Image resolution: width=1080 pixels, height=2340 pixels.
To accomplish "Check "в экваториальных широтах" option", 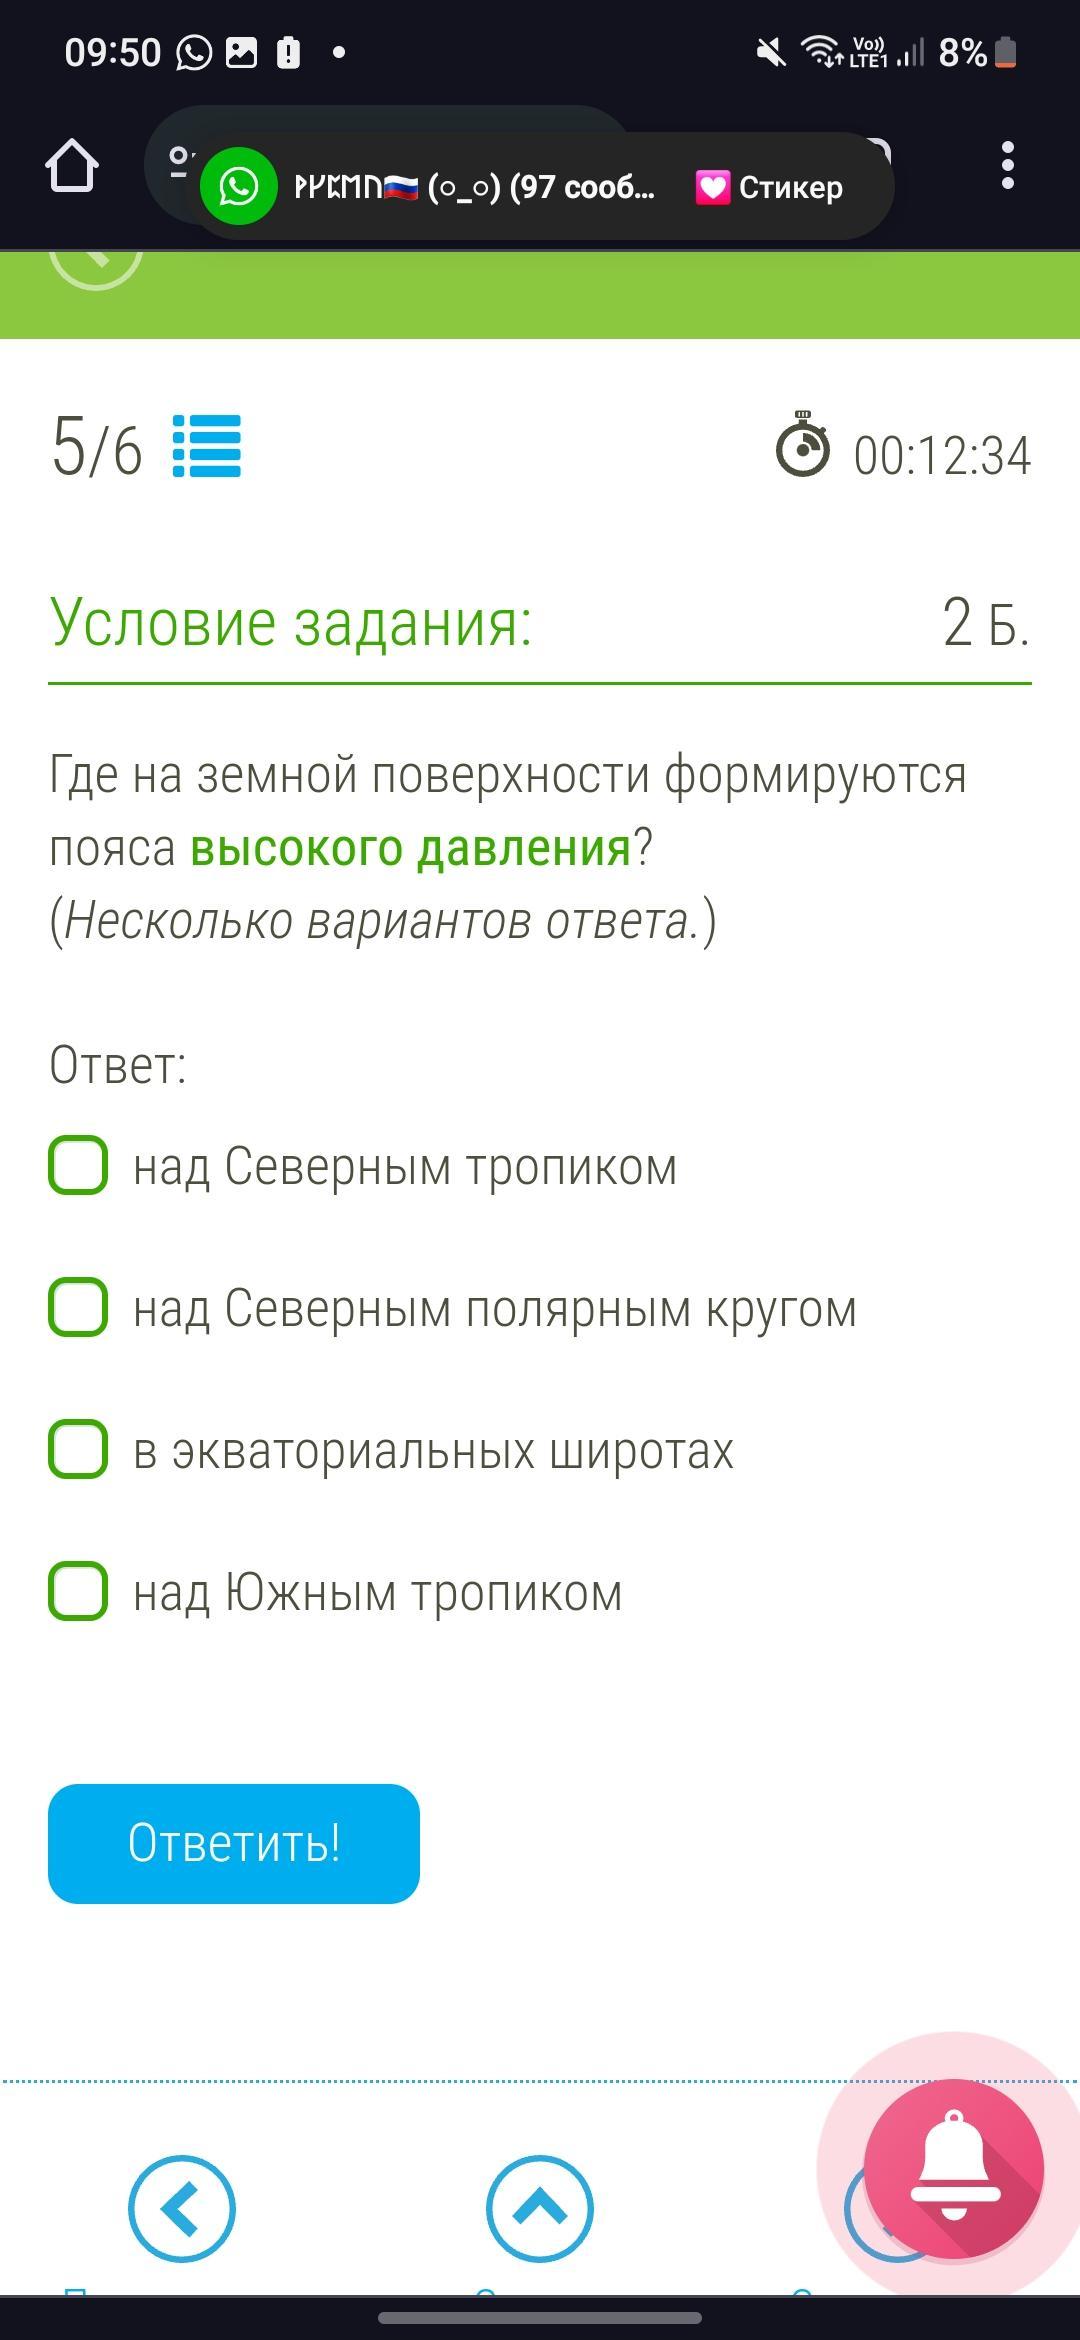I will coord(78,1449).
